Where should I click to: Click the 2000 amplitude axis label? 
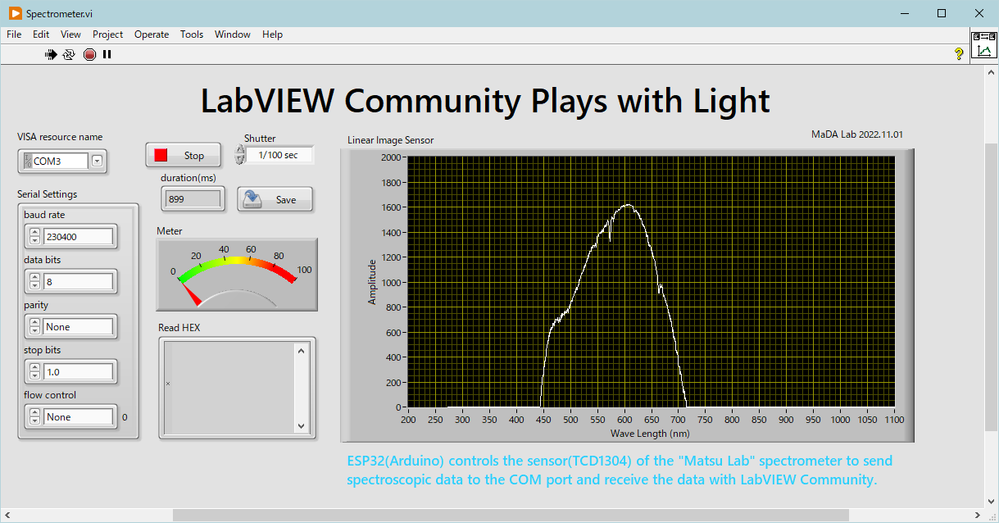(391, 157)
